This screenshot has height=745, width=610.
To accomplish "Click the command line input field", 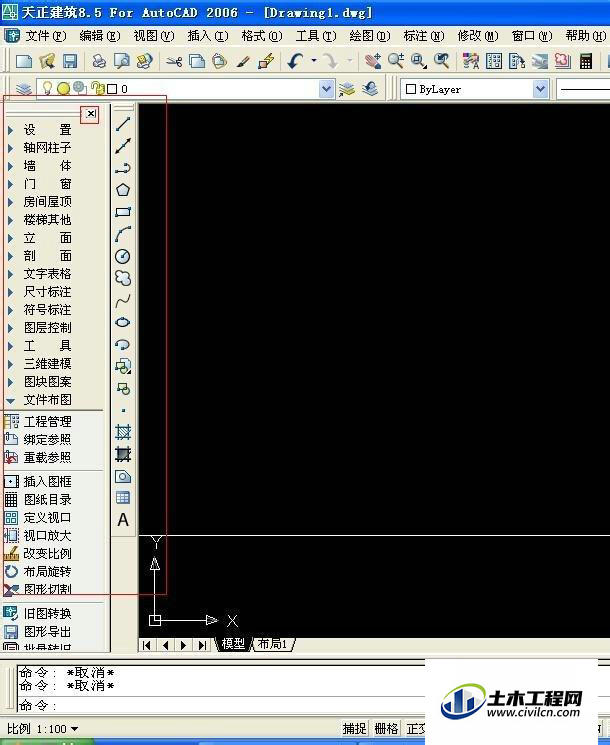I will pos(221,706).
